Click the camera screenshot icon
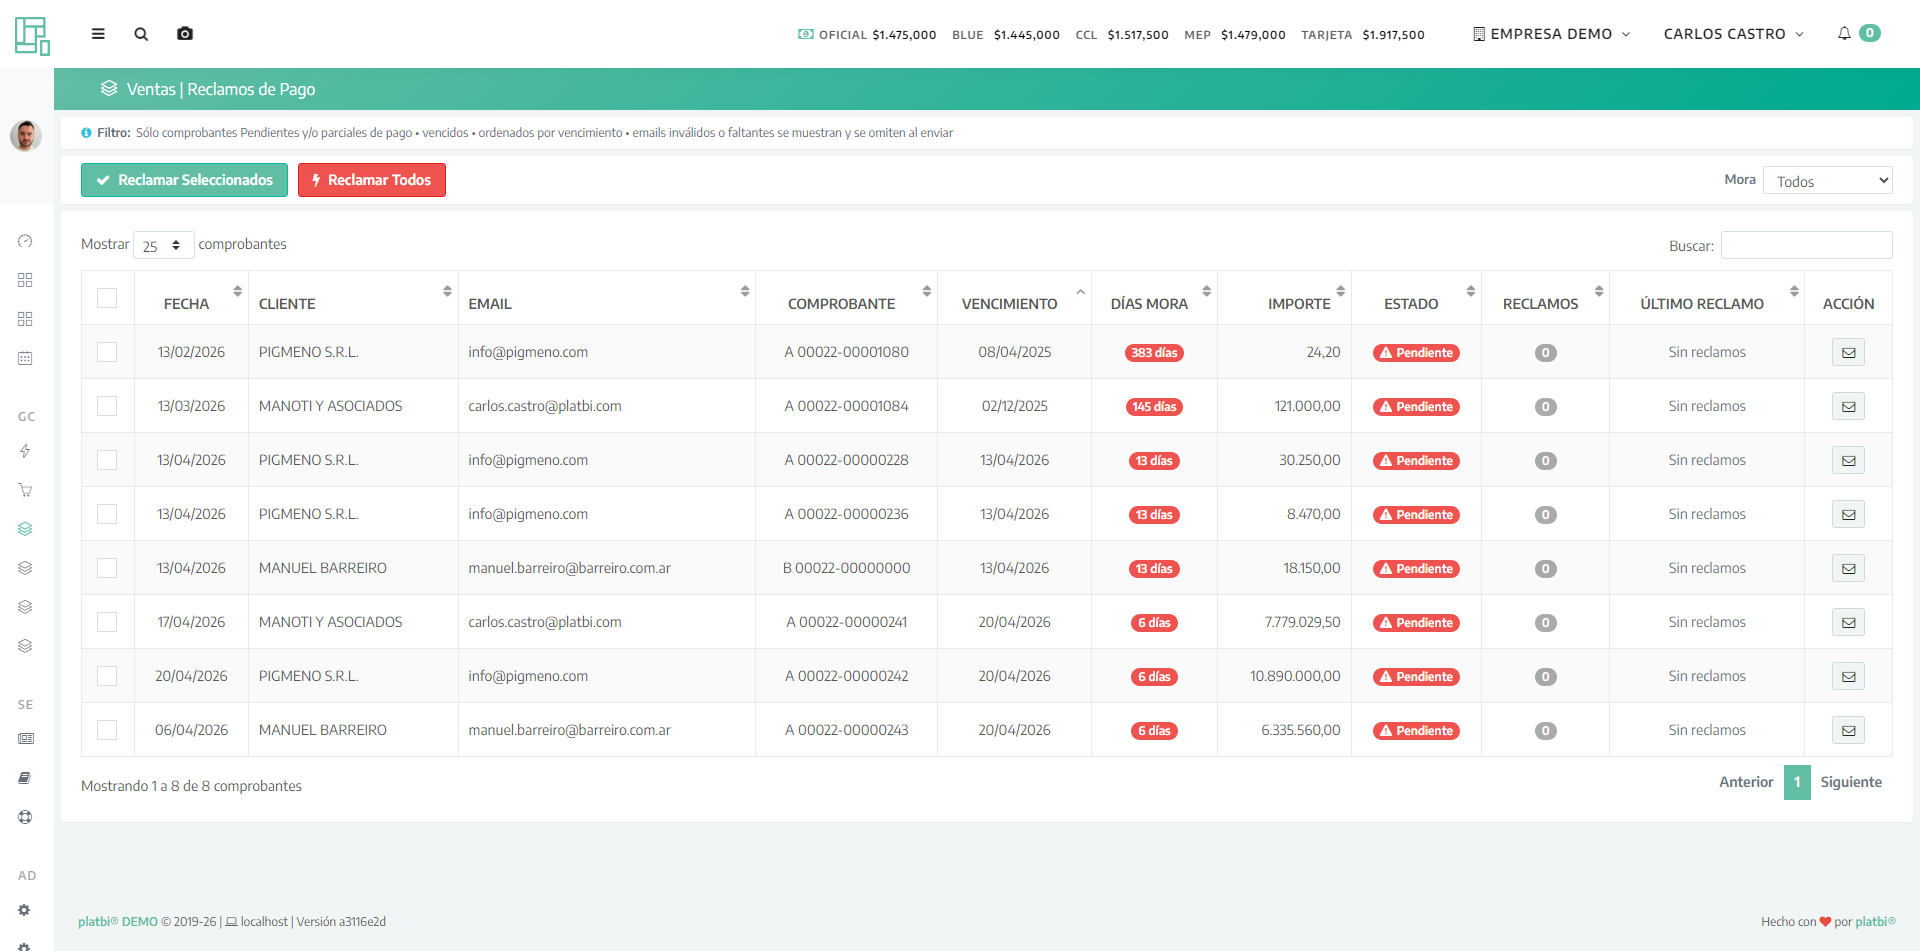Viewport: 1920px width, 951px height. 185,34
